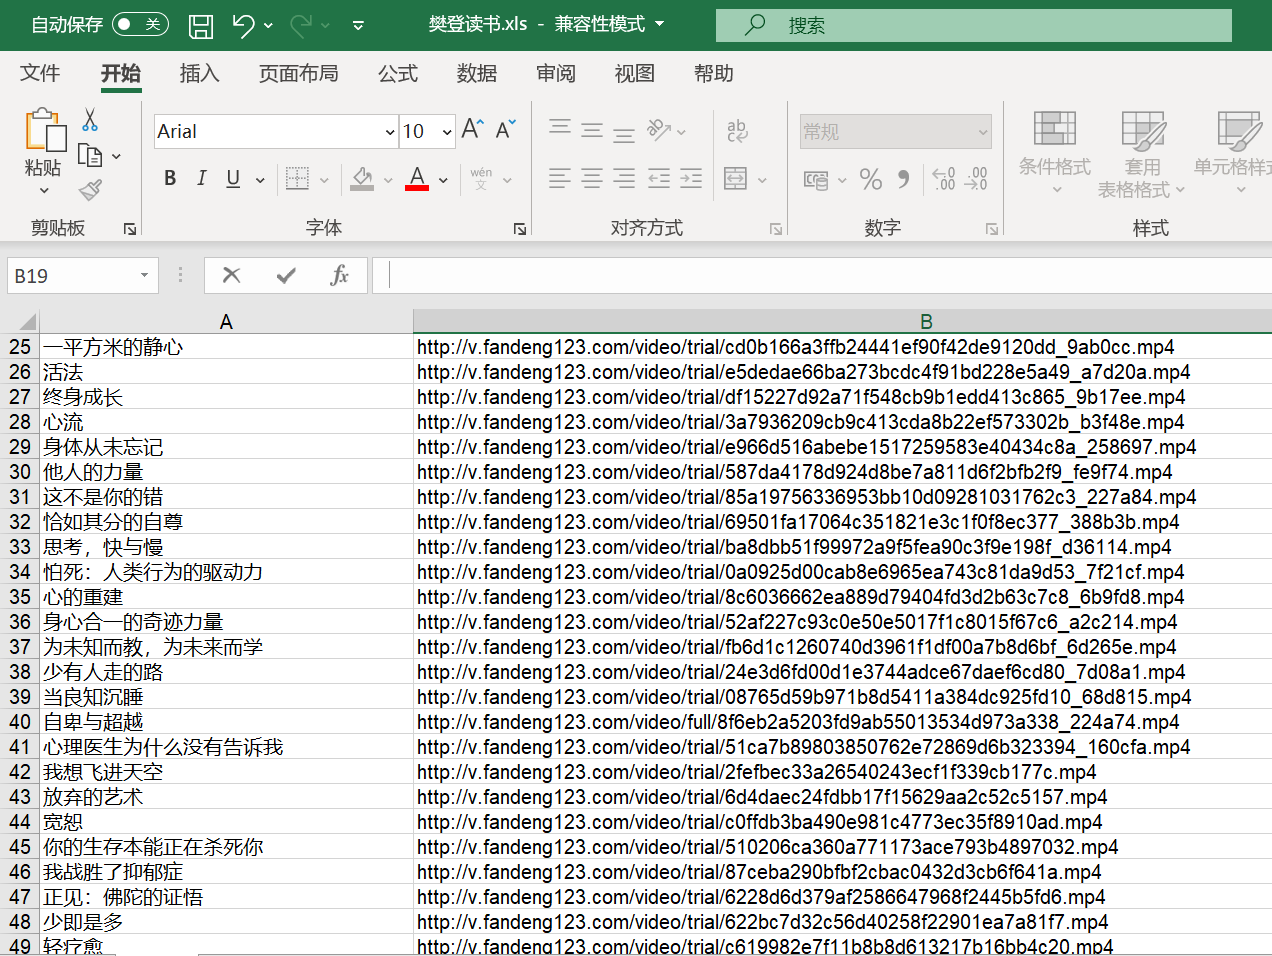
Task: Apply red font color swatch
Action: (x=417, y=179)
